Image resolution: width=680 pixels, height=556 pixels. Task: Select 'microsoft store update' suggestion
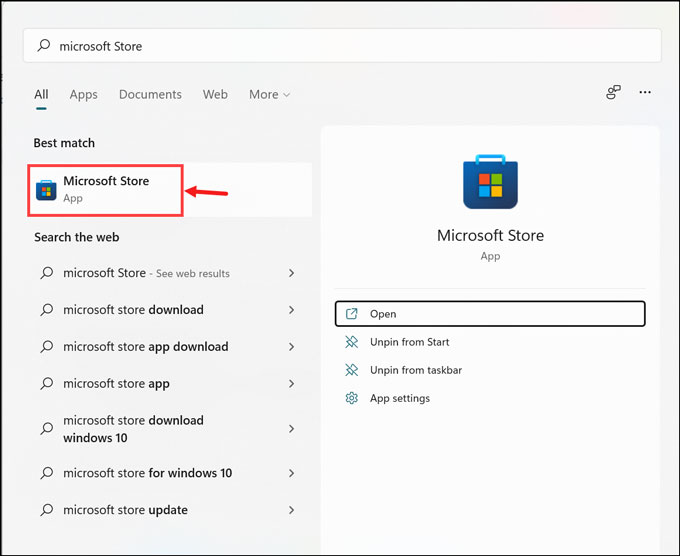point(170,510)
